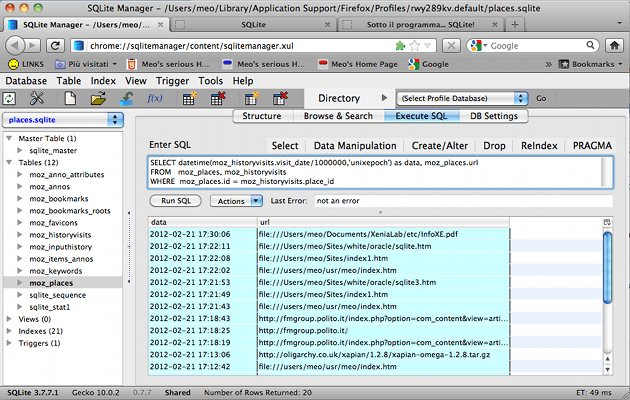The image size is (630, 400).
Task: Open the f(x) user-defined functions icon
Action: [155, 98]
